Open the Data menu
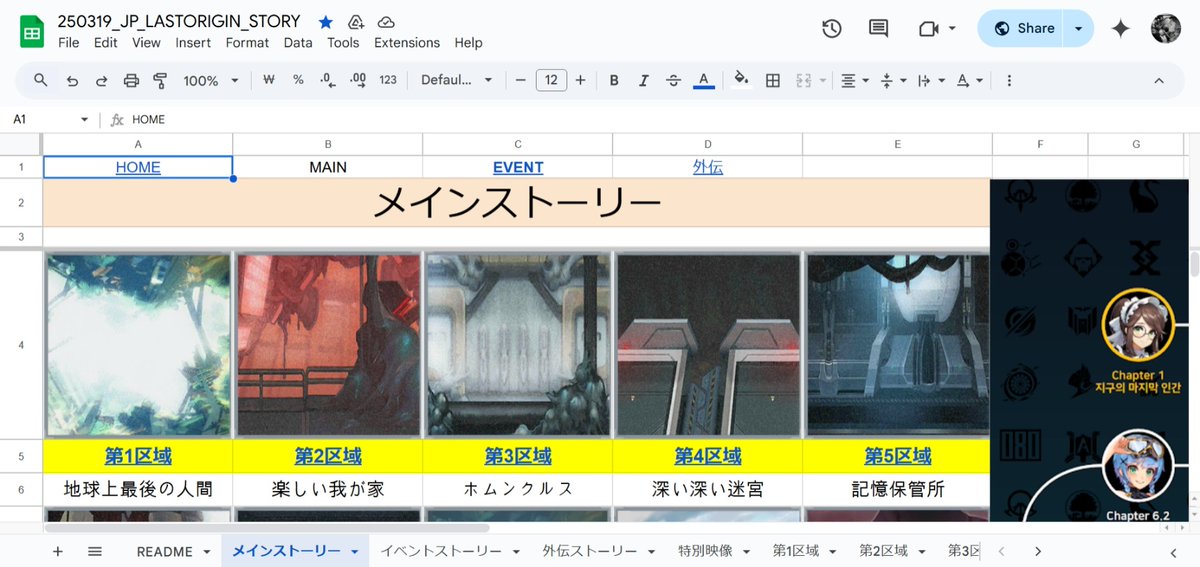Screen dimensions: 1200x567 click(298, 43)
